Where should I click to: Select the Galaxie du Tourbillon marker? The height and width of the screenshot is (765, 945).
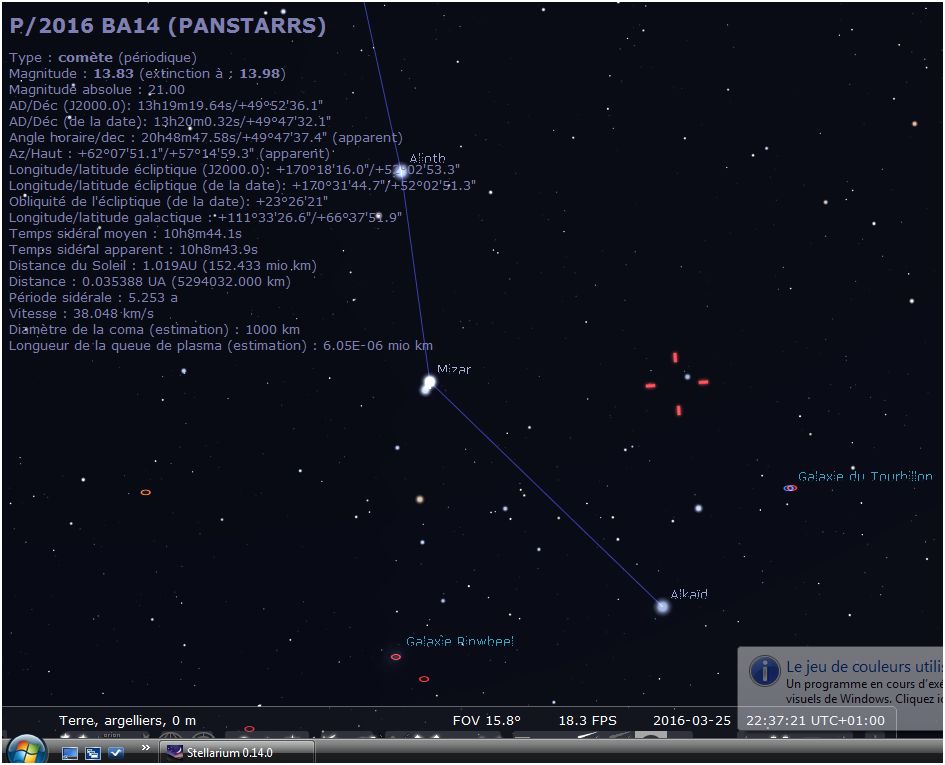(790, 488)
